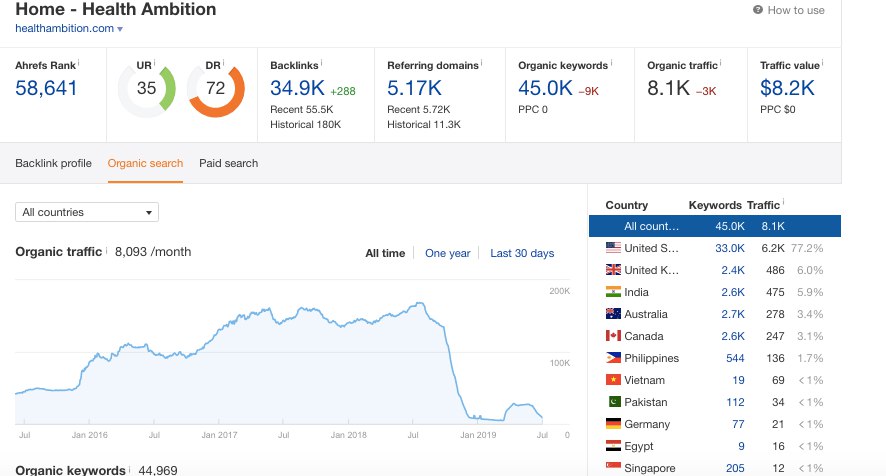Select the Organic search tab
Screen dimensions: 886x476
pos(145,163)
